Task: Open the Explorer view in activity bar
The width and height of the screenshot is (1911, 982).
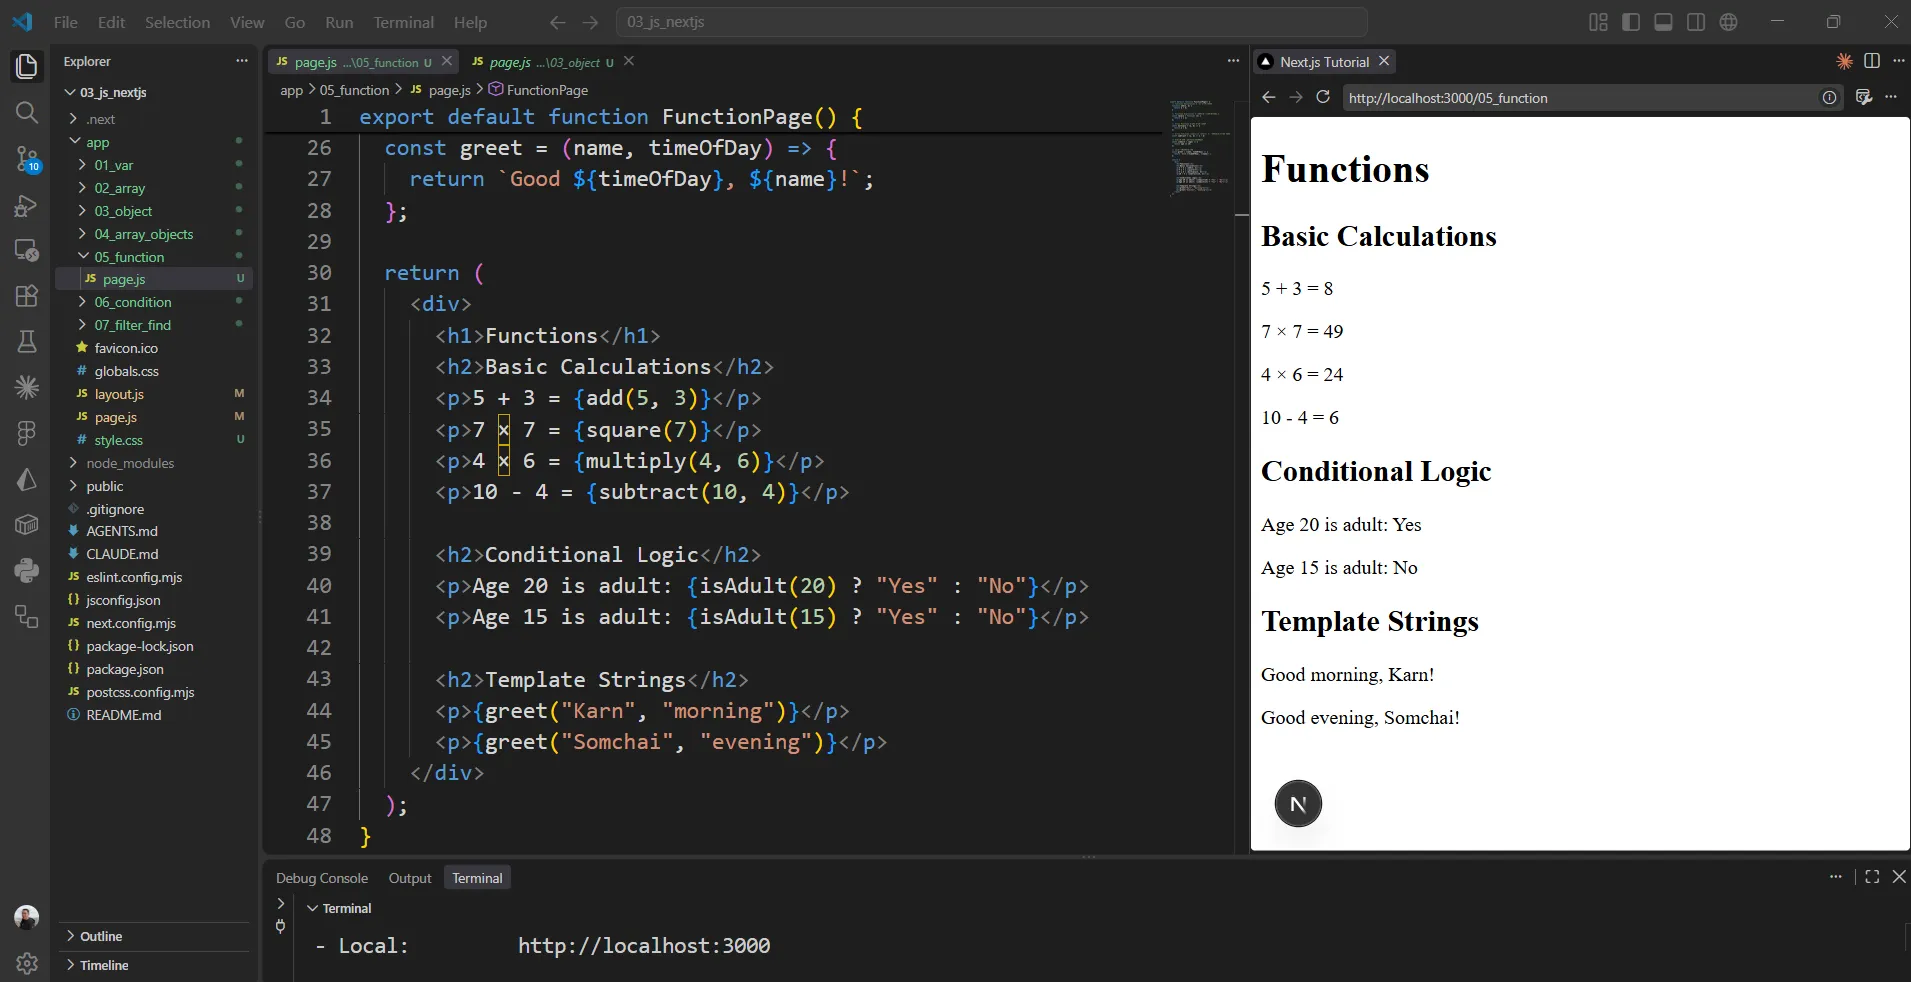Action: (x=27, y=67)
